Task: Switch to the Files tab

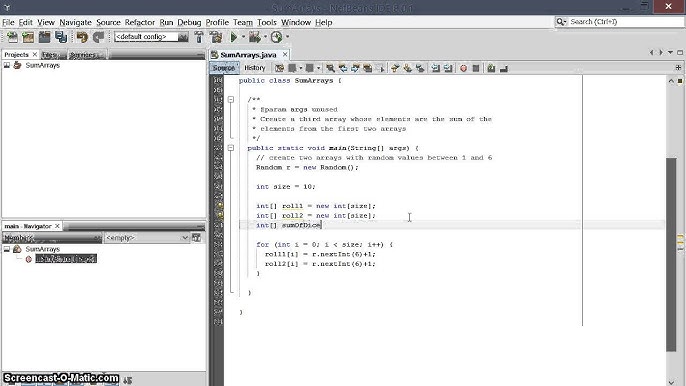Action: tap(49, 55)
